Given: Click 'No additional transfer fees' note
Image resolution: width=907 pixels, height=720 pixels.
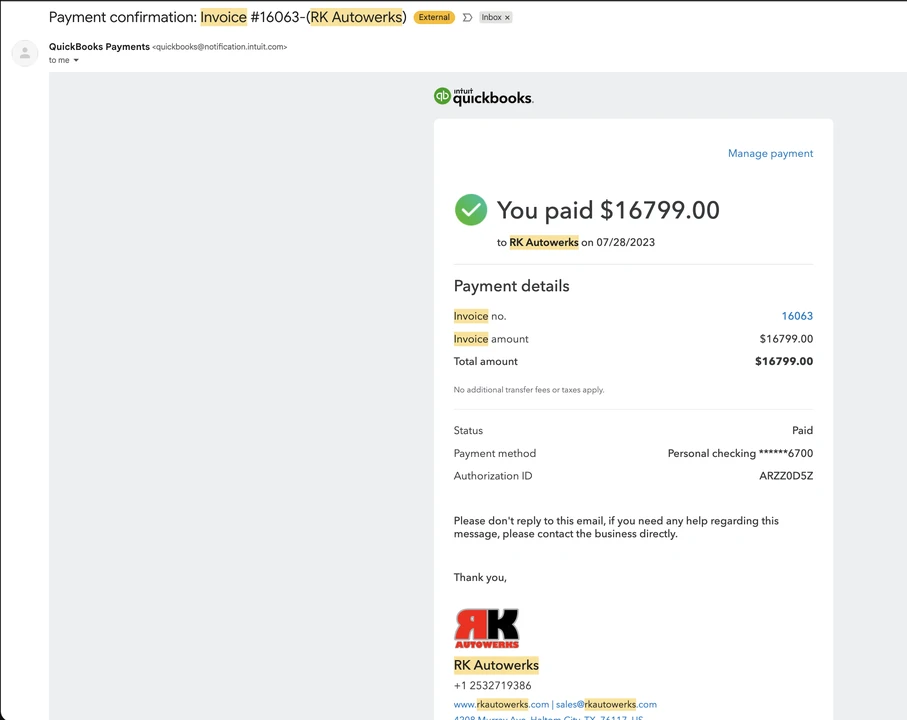Looking at the screenshot, I should 529,390.
